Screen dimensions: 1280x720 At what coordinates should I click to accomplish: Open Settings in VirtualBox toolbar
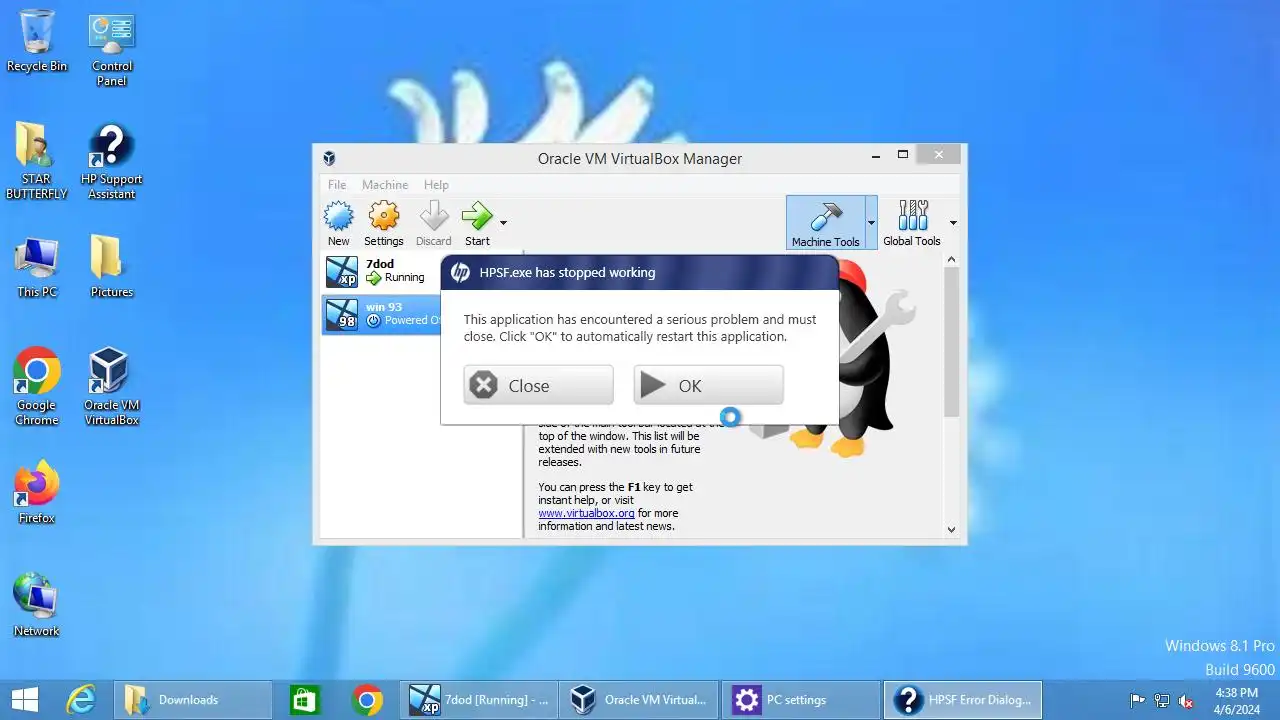coord(383,223)
